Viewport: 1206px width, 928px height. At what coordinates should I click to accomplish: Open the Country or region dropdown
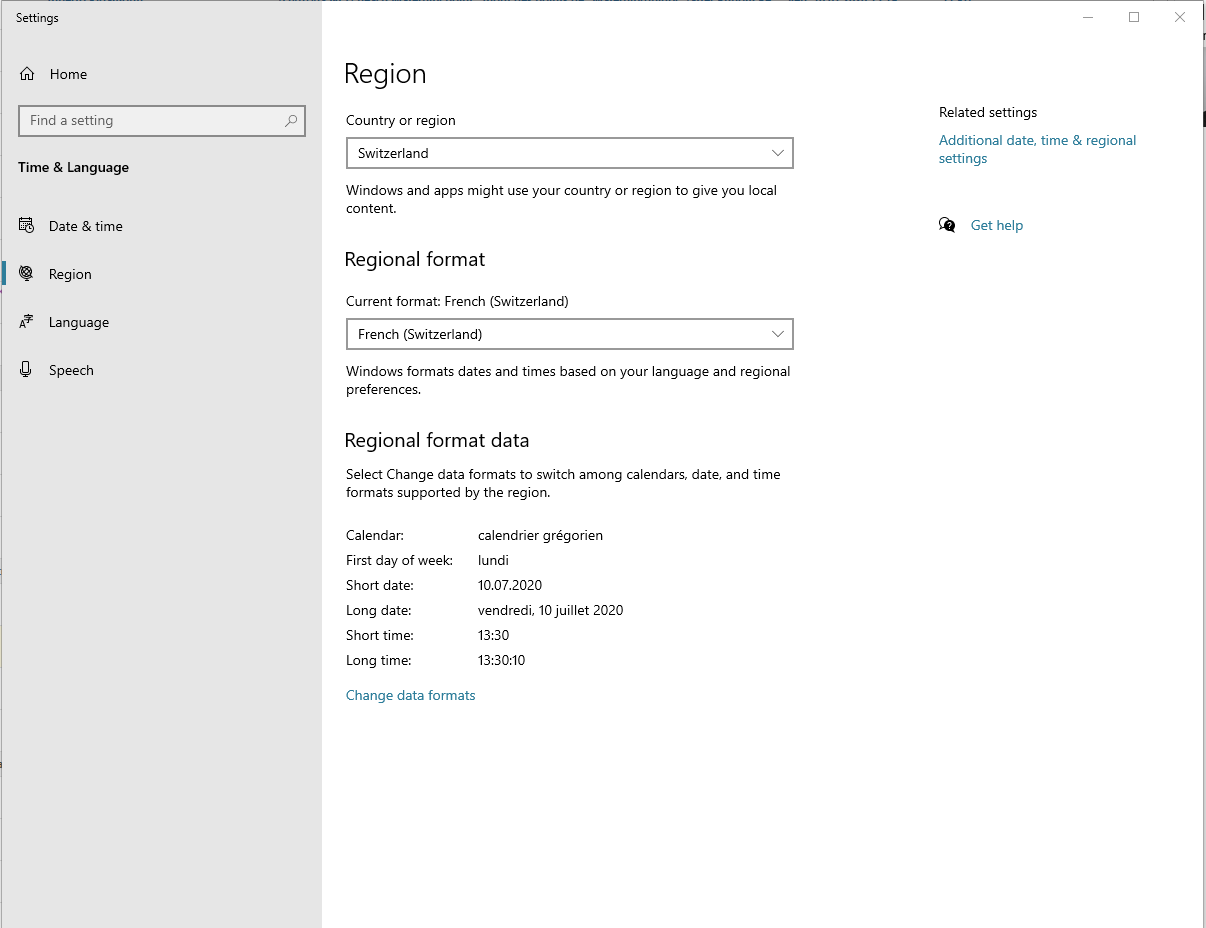click(569, 153)
